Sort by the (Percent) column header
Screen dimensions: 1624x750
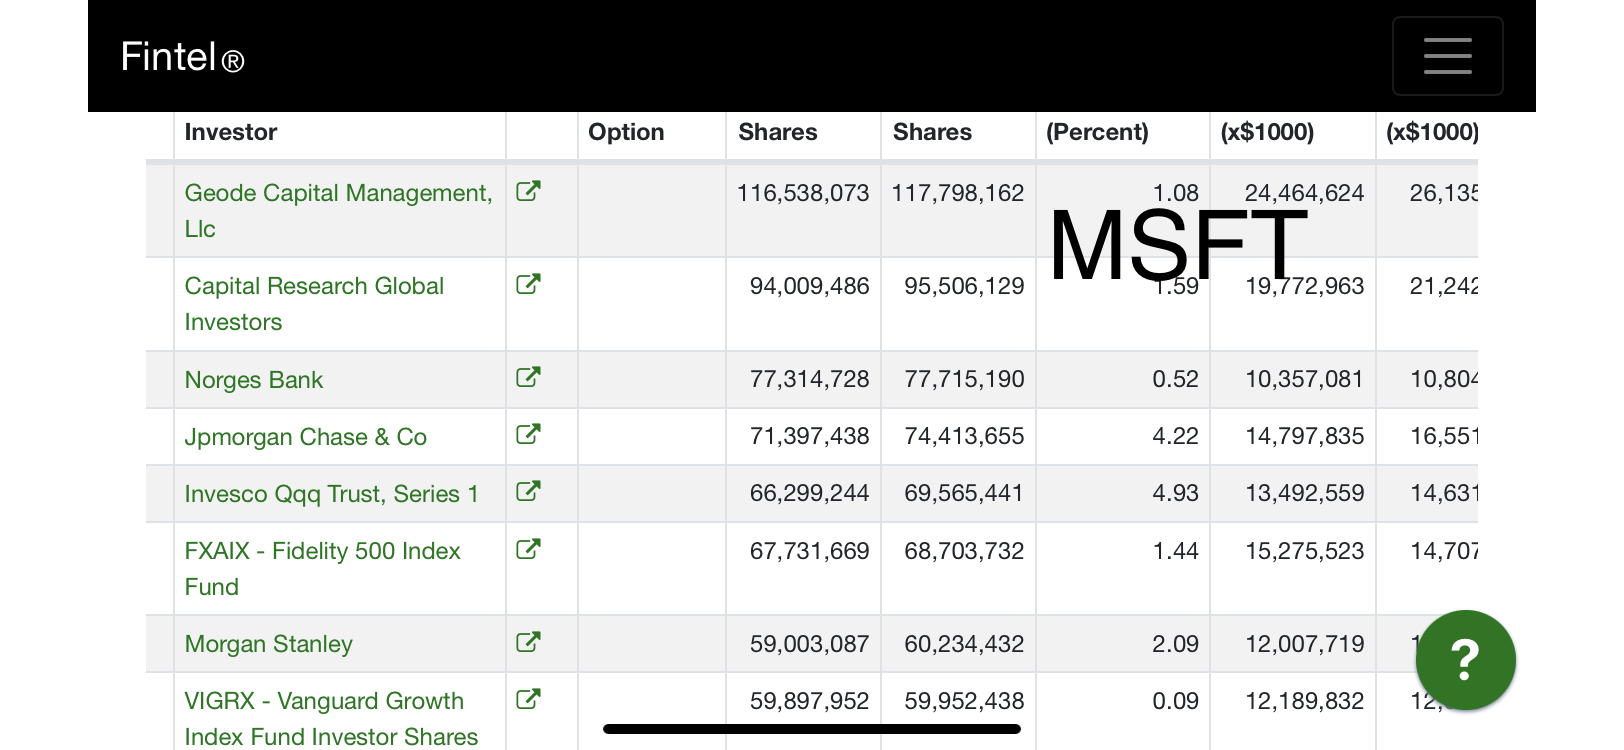1097,132
